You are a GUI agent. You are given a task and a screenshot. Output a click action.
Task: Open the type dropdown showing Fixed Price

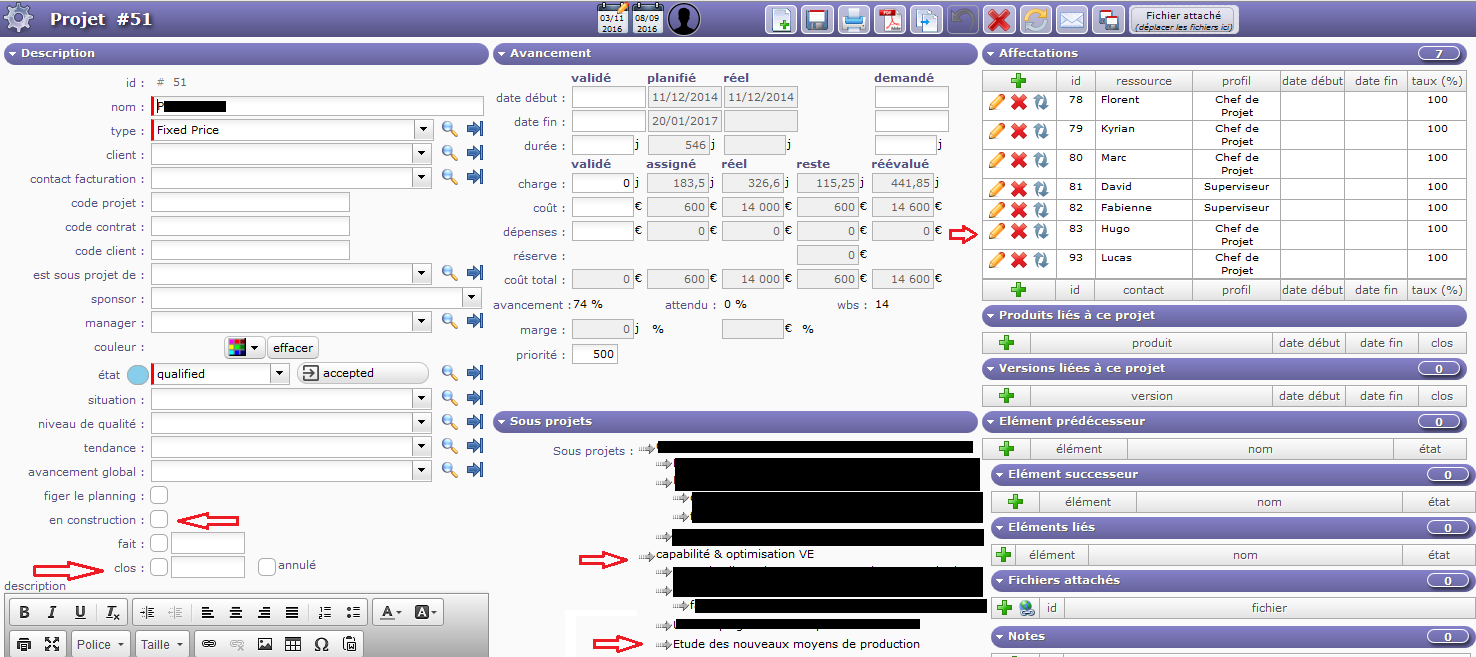[x=423, y=130]
